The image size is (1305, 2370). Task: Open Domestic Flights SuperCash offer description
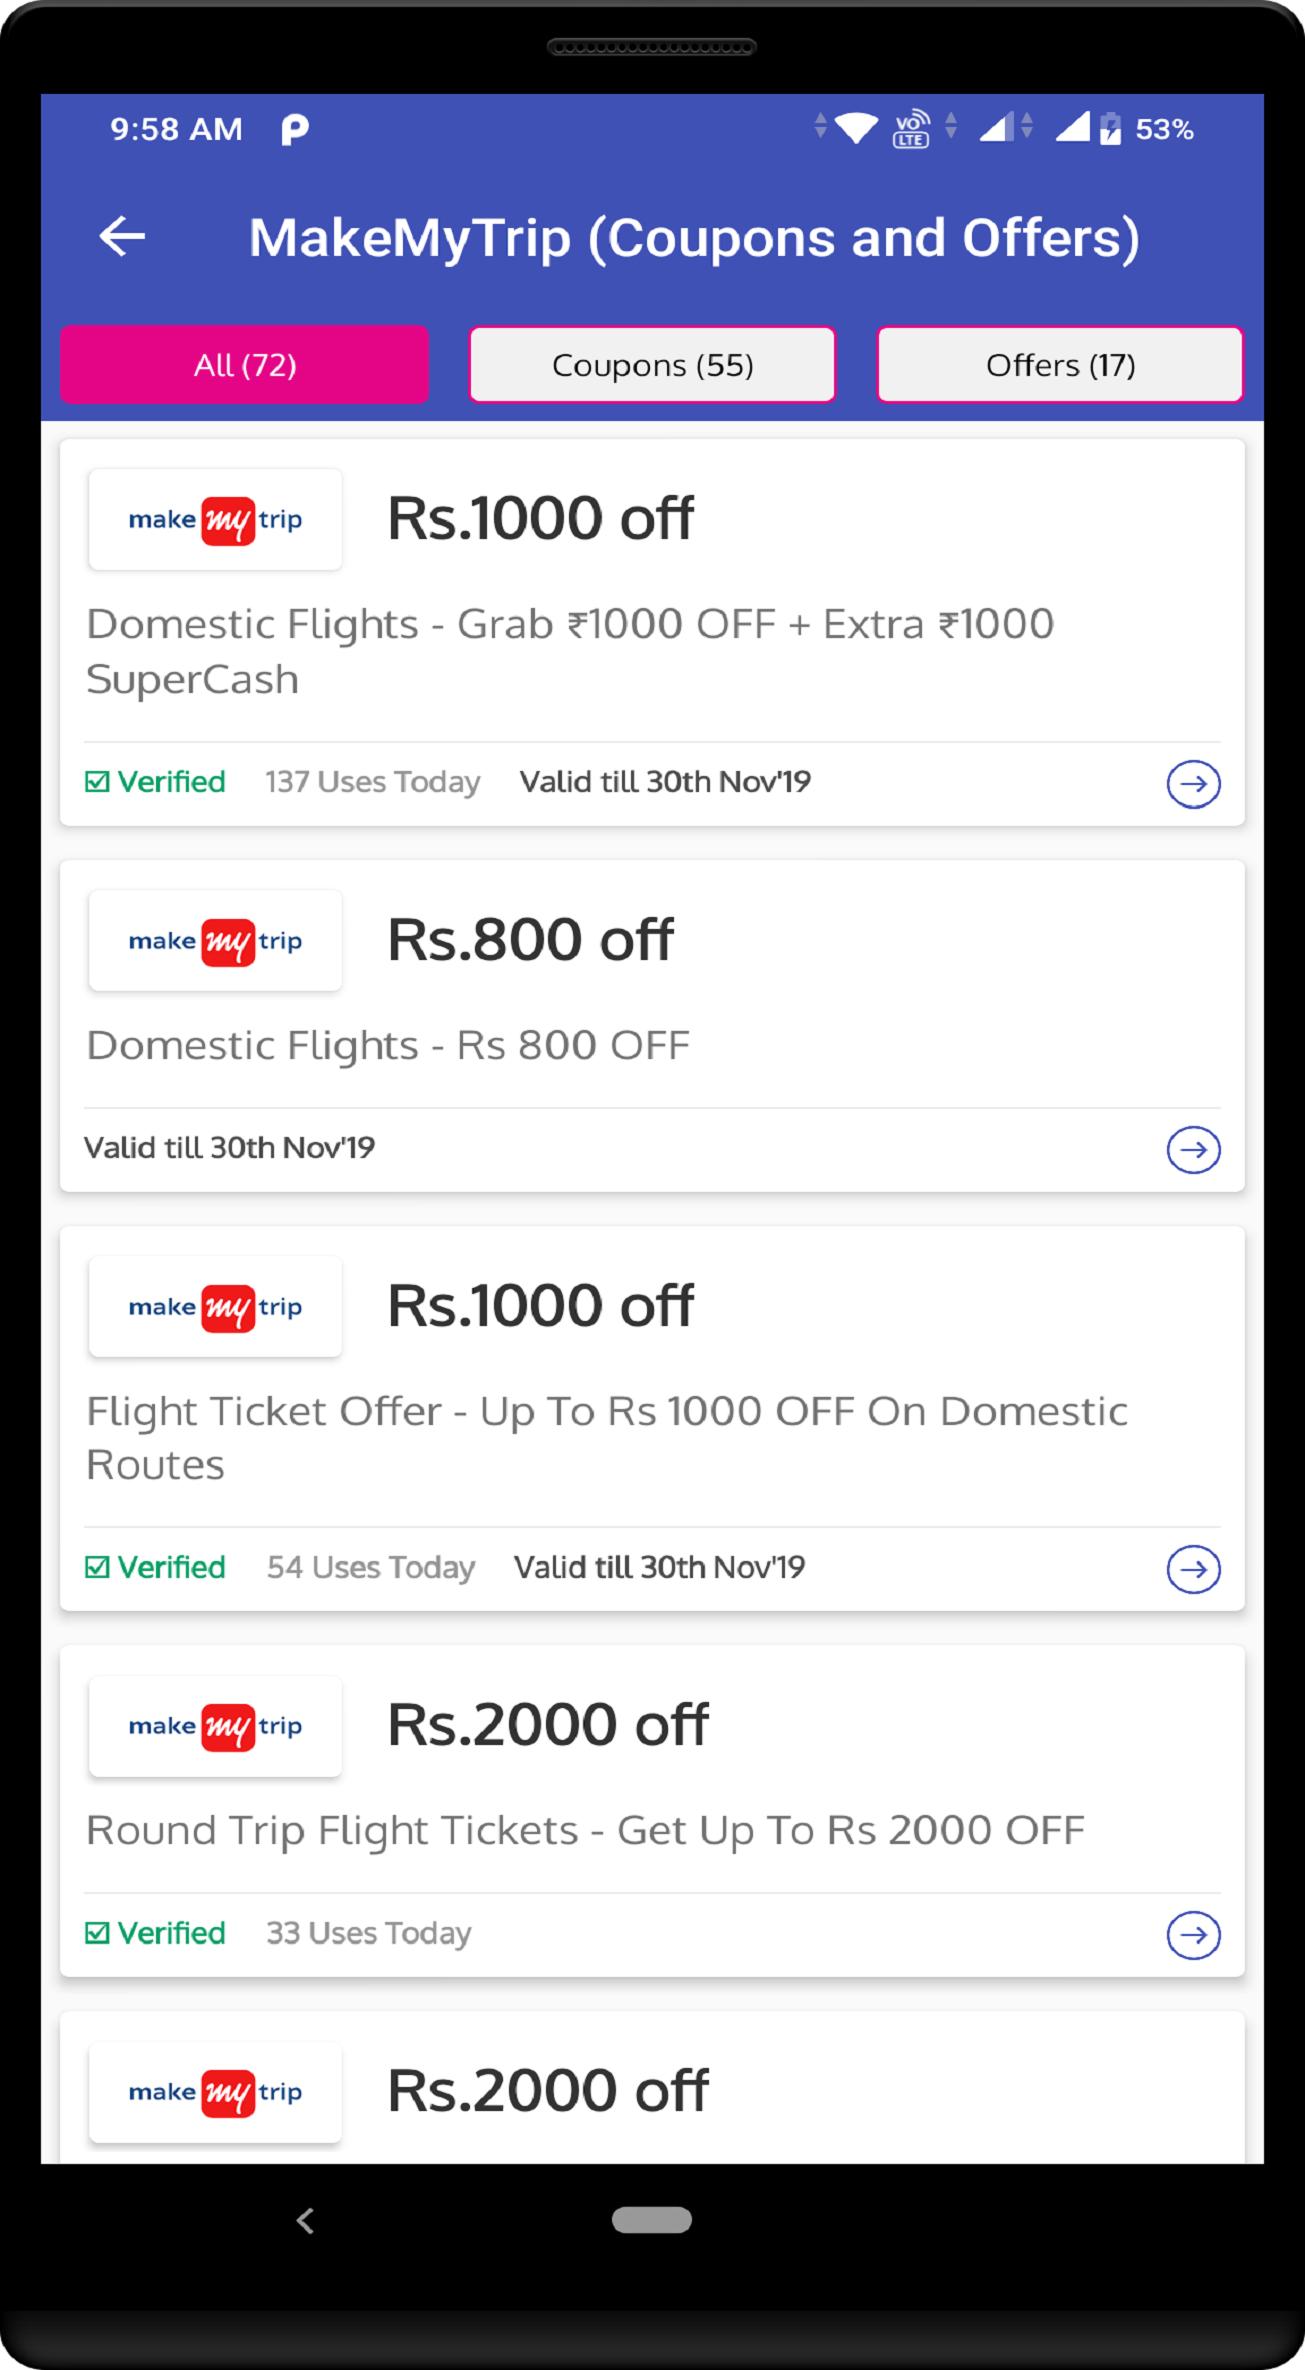point(570,651)
